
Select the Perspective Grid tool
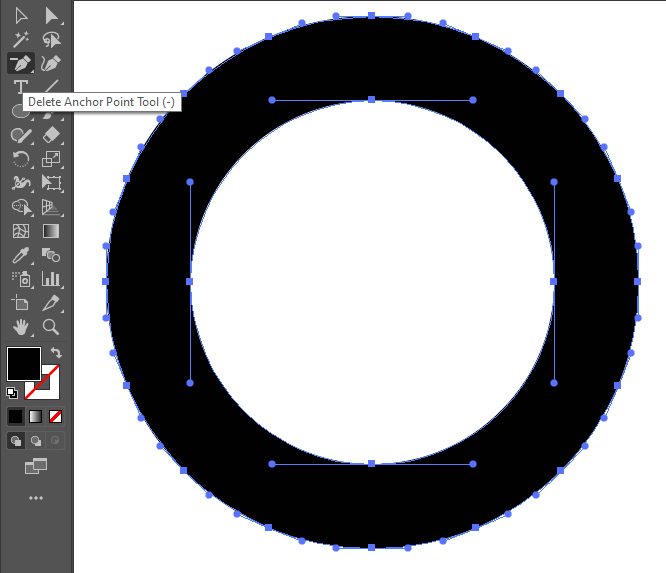51,207
